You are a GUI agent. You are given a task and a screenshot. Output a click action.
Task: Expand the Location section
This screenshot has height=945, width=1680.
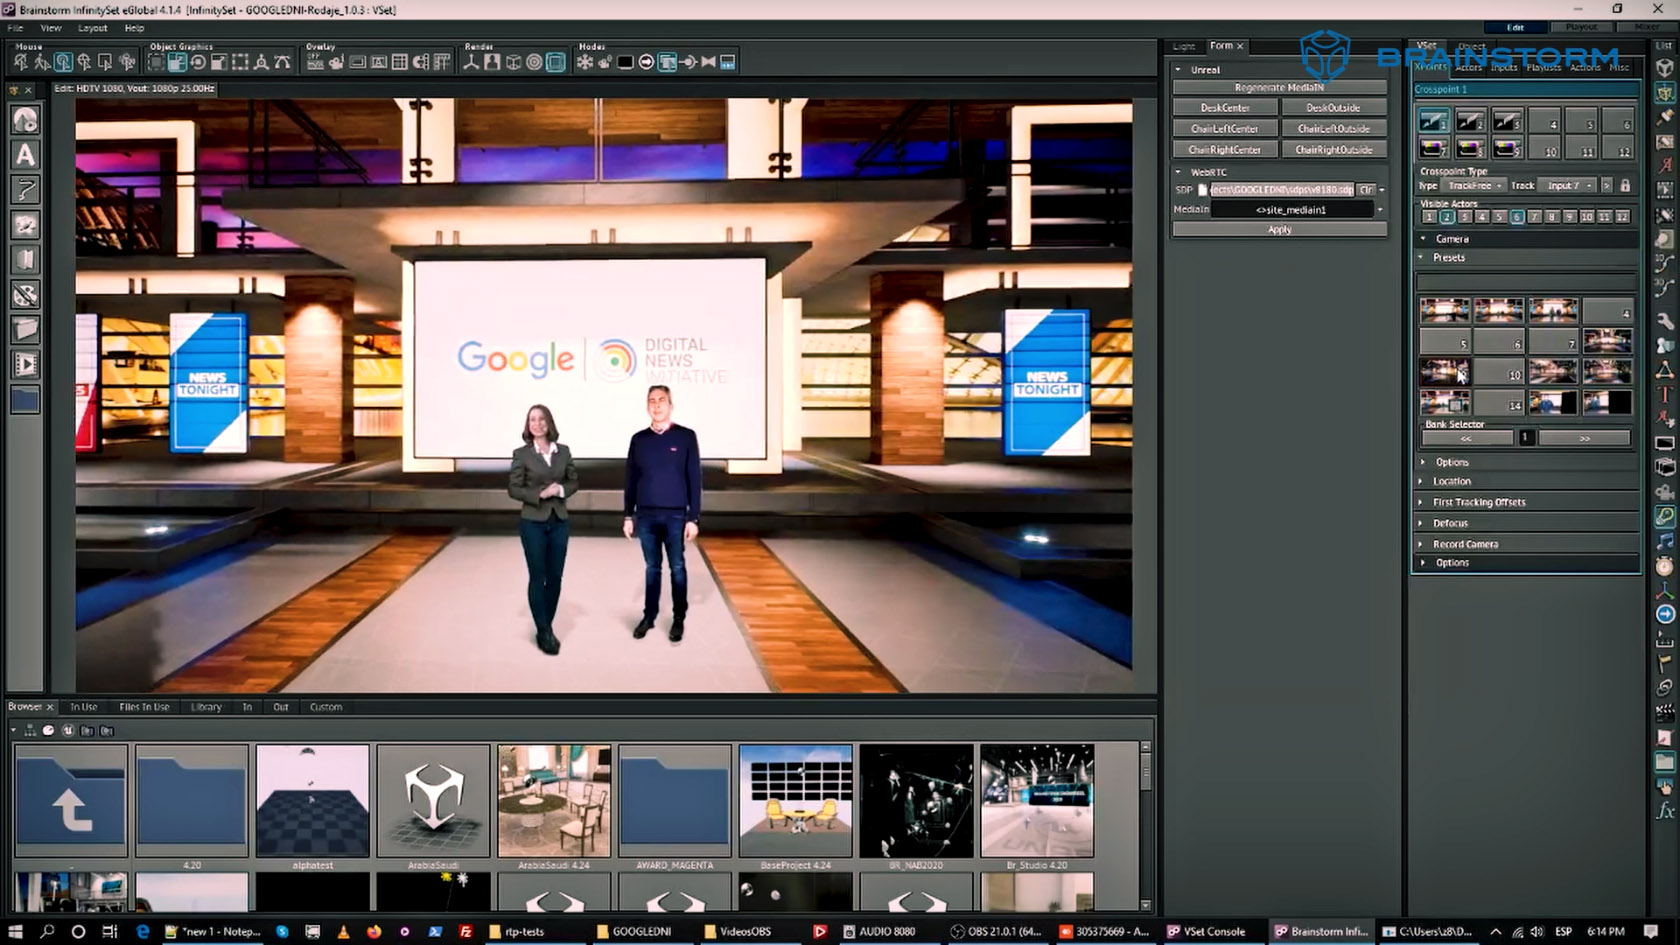pyautogui.click(x=1451, y=481)
